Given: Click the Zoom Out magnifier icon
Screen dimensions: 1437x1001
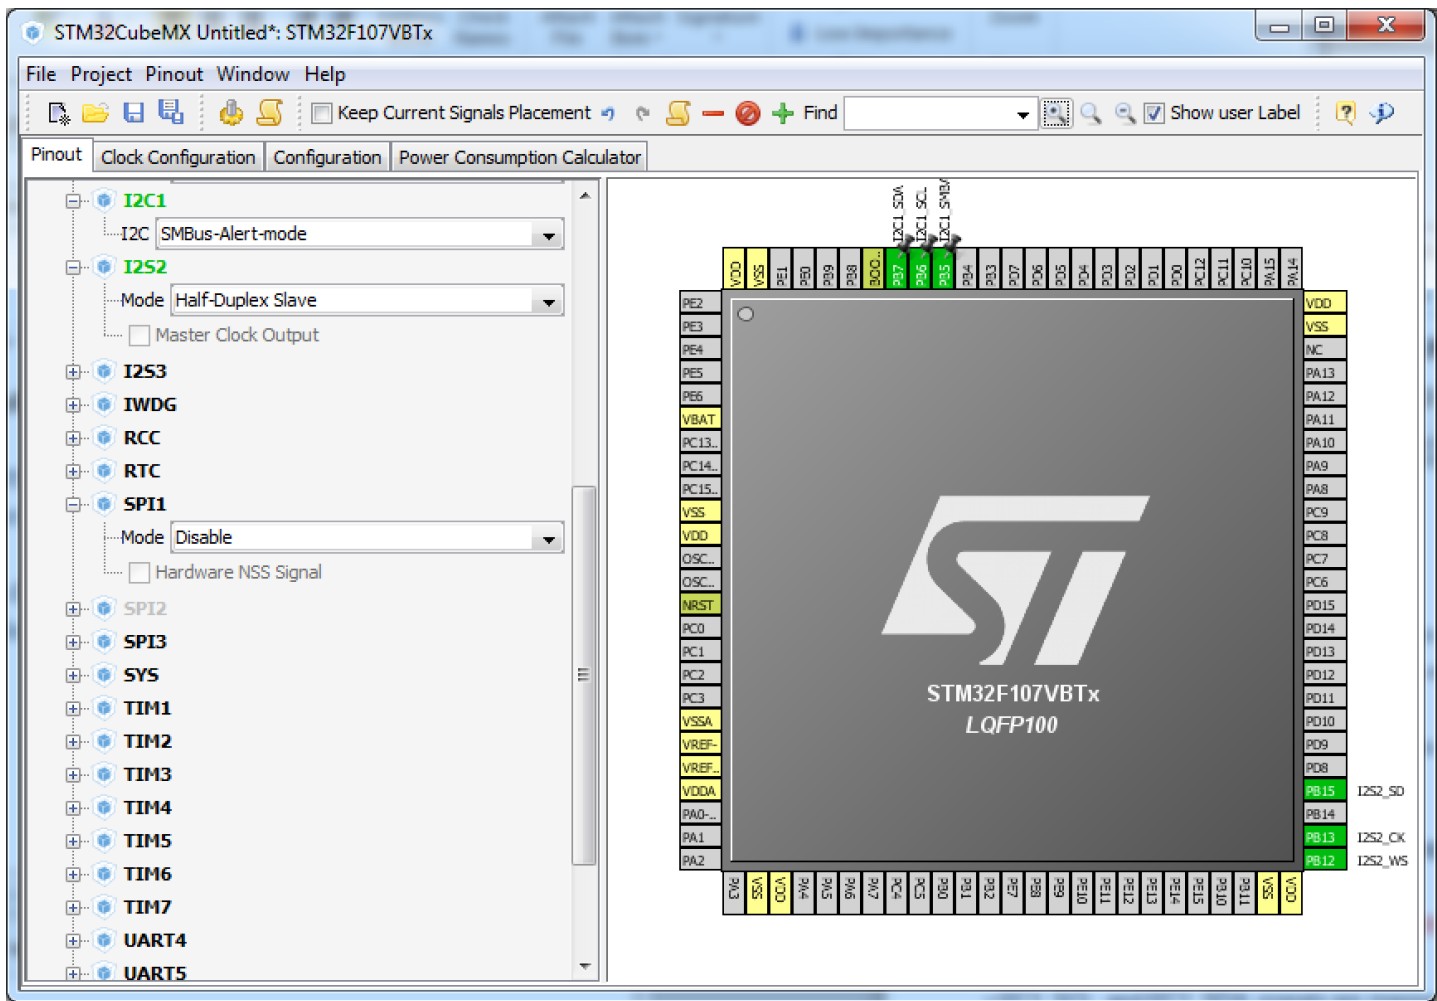Looking at the screenshot, I should pyautogui.click(x=1125, y=113).
